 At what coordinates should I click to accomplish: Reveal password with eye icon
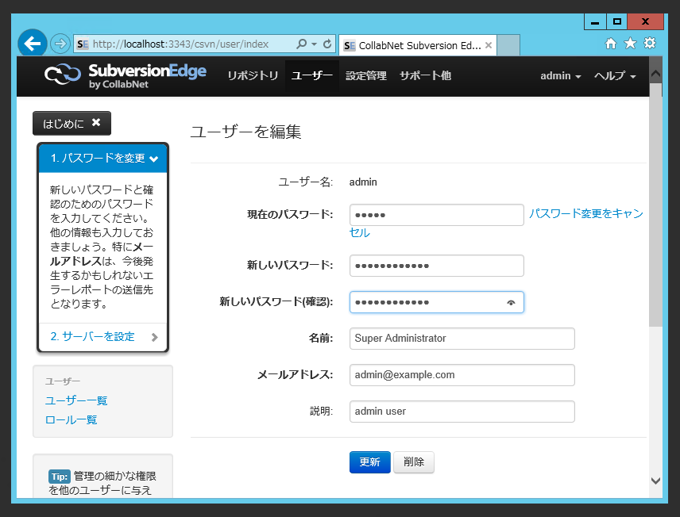pyautogui.click(x=511, y=302)
